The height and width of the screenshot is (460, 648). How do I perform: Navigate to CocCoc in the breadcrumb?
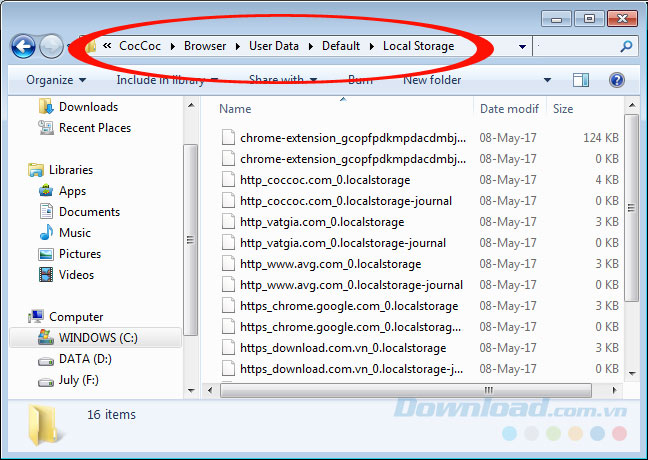coord(140,46)
